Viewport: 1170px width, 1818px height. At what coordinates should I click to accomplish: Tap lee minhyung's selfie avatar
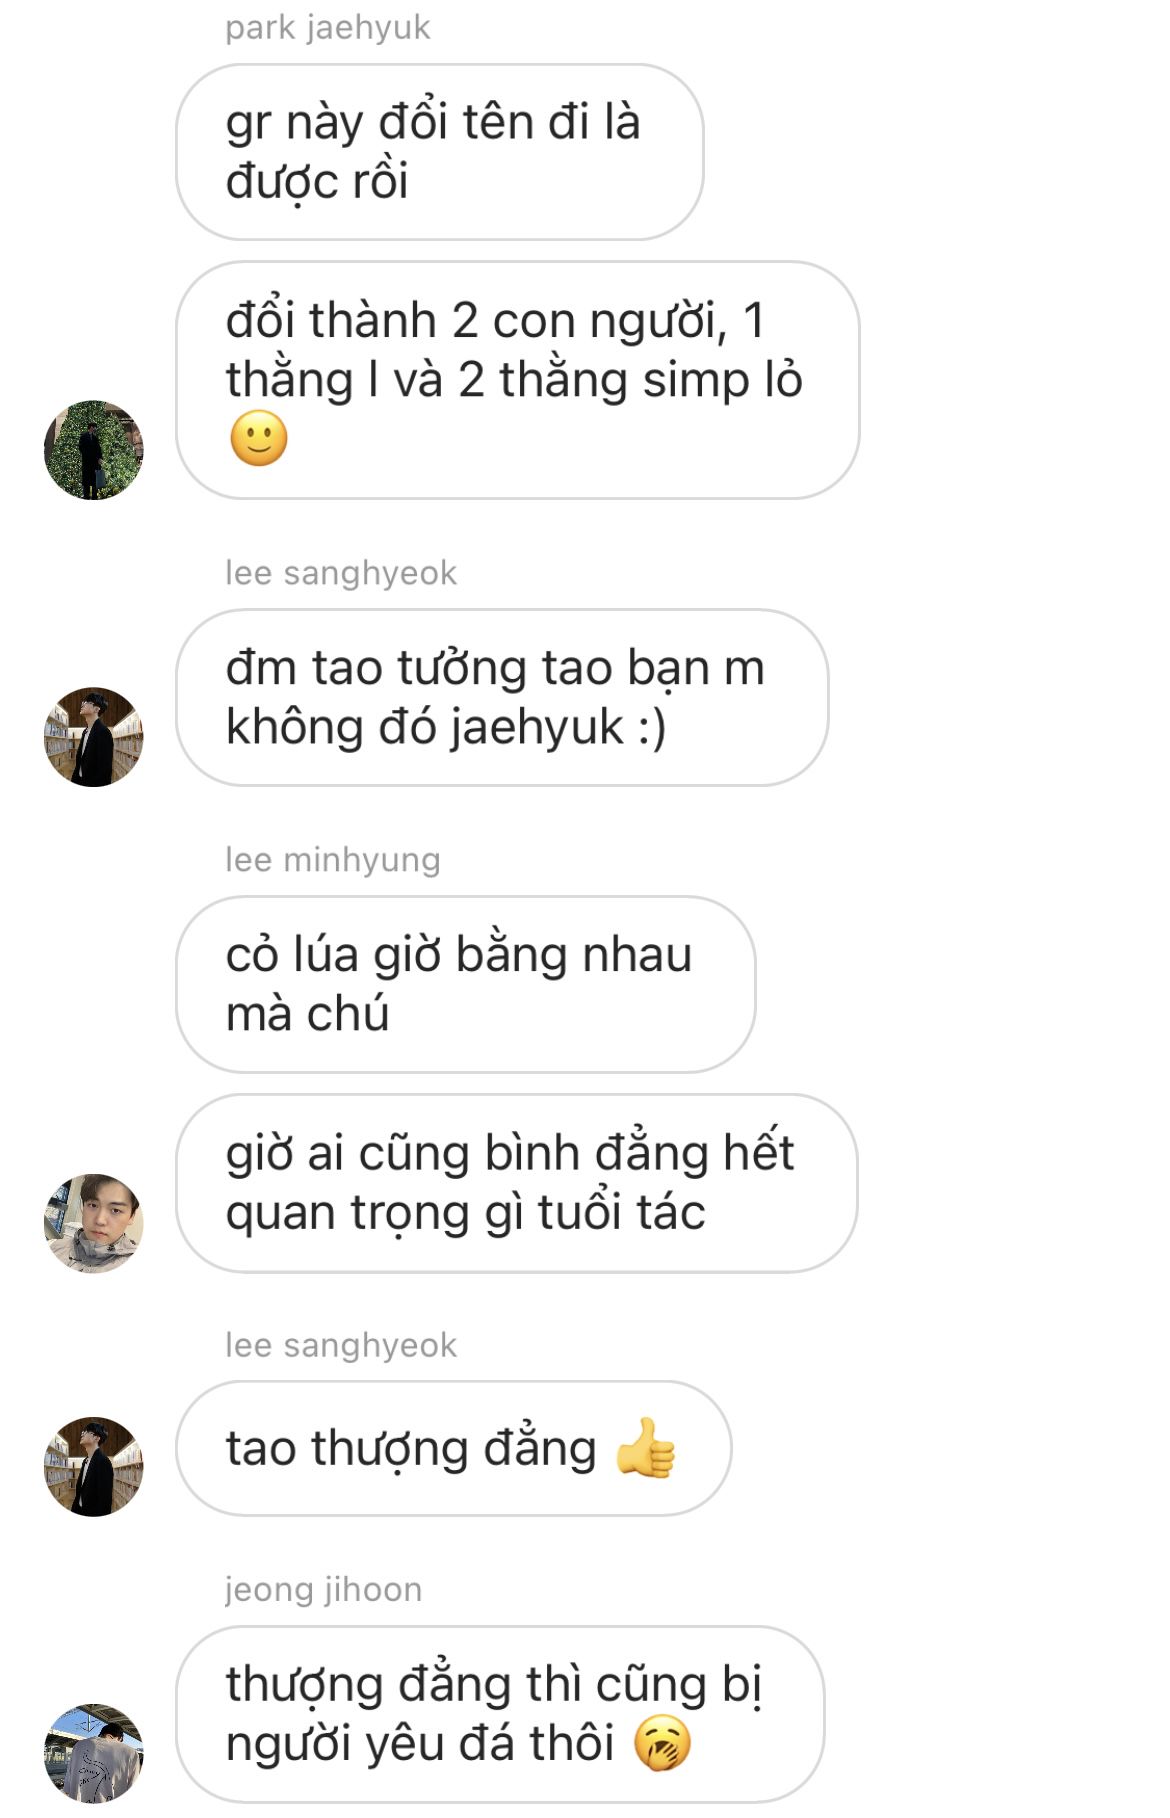(x=94, y=1223)
